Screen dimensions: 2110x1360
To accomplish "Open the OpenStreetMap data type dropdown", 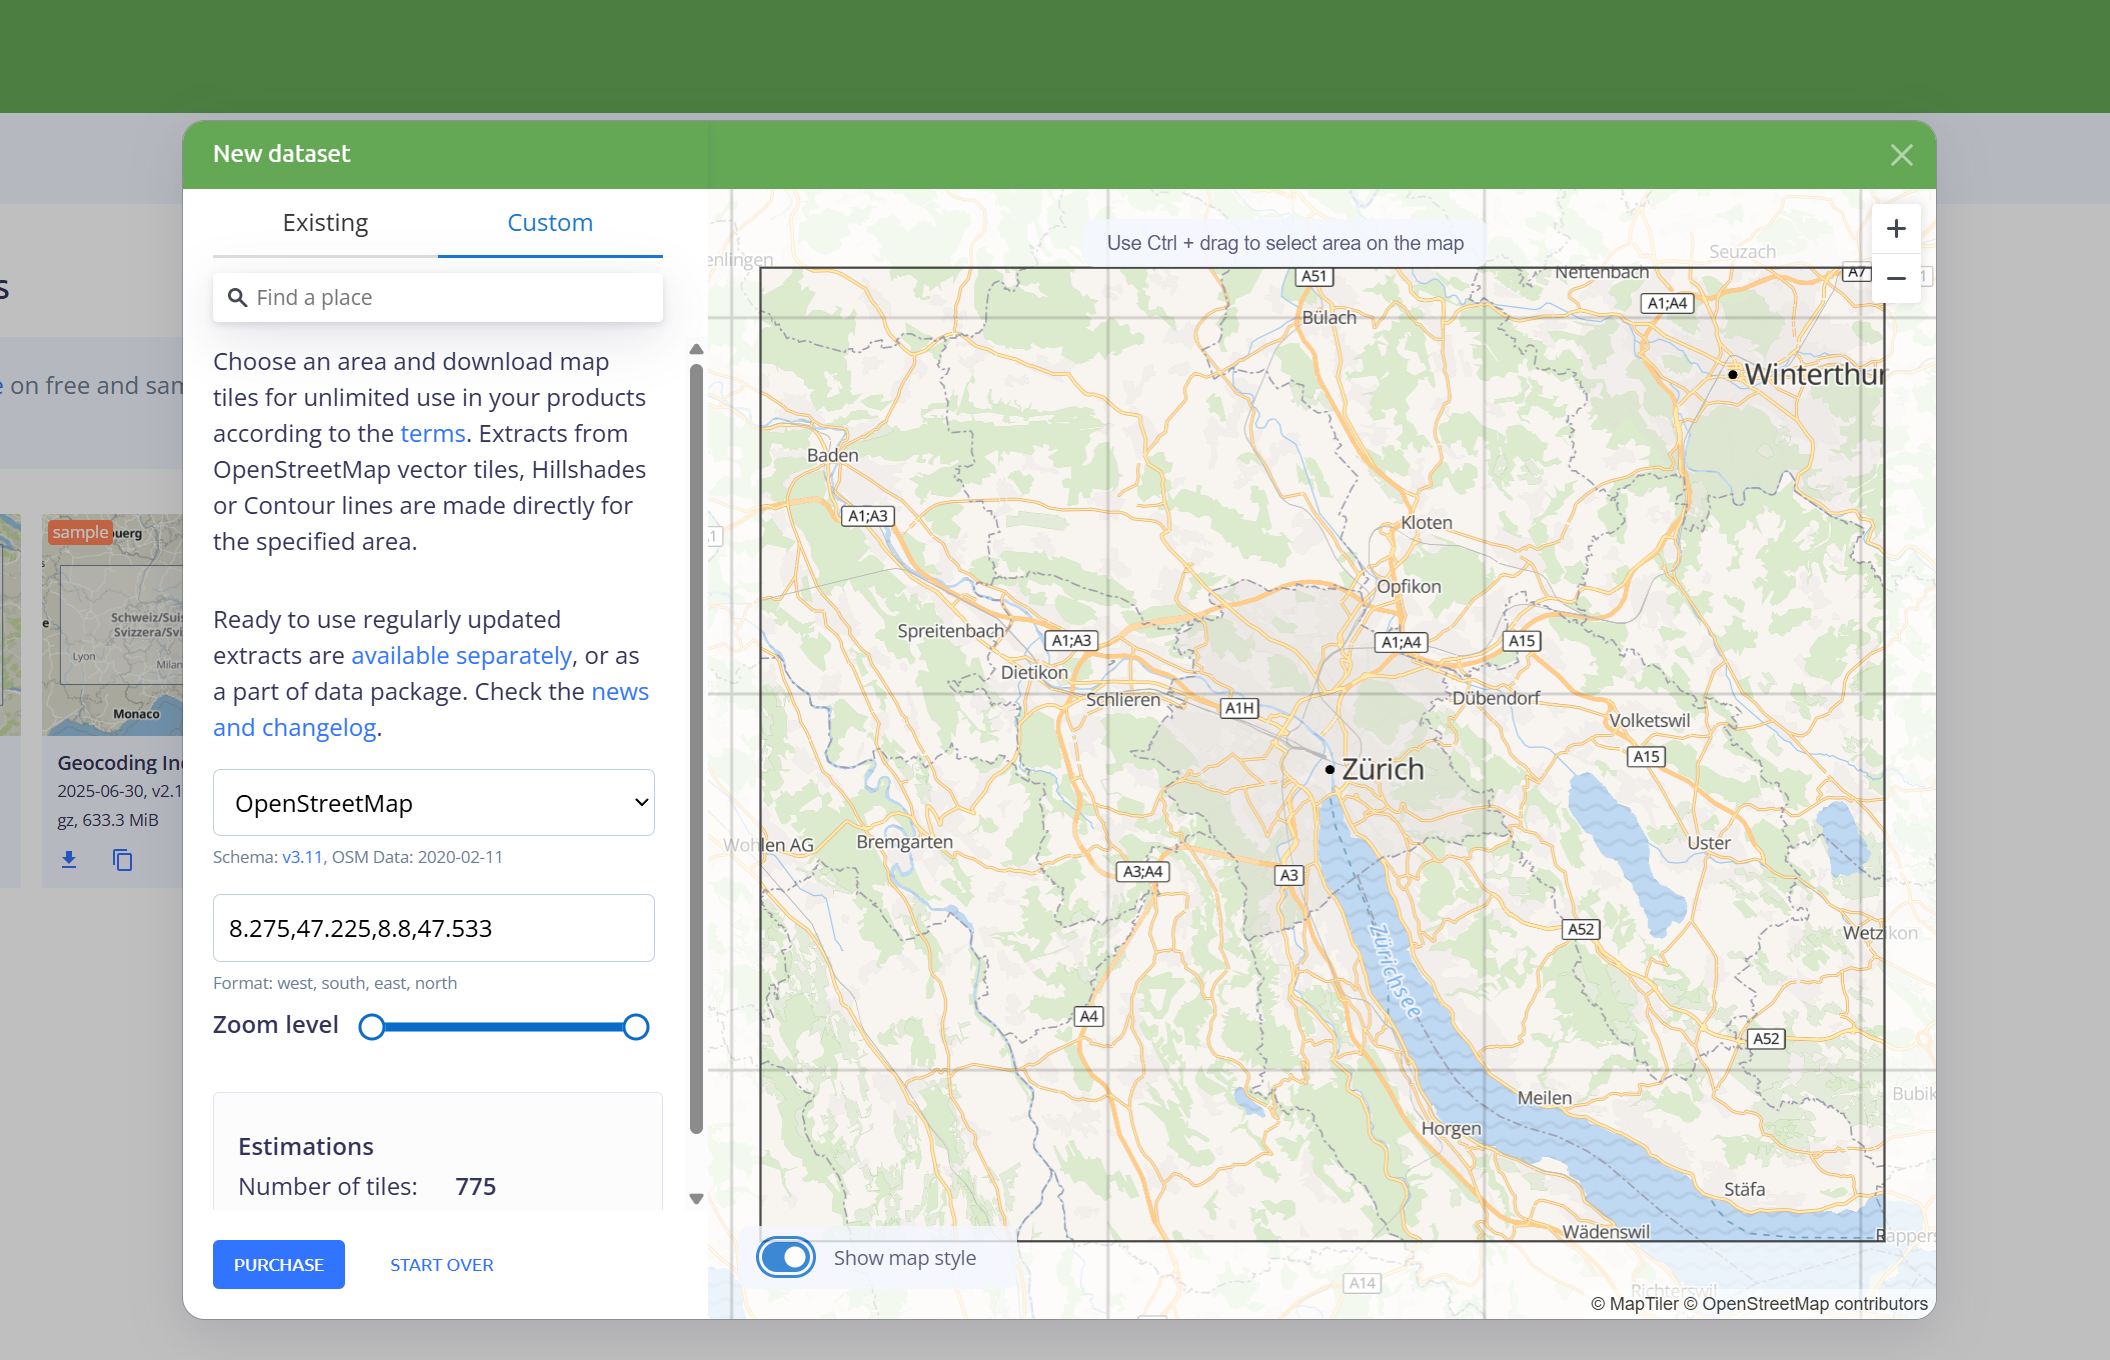I will pyautogui.click(x=433, y=803).
